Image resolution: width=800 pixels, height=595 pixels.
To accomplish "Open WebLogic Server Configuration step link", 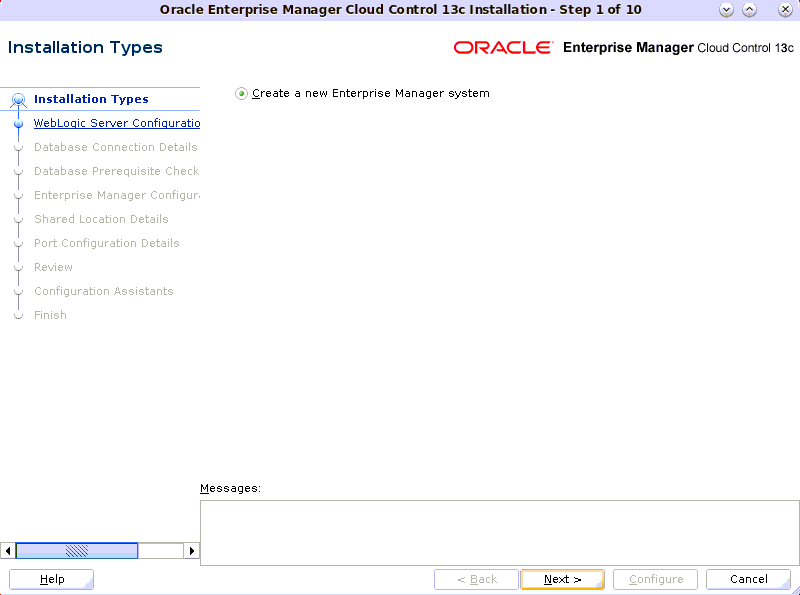I will 117,123.
